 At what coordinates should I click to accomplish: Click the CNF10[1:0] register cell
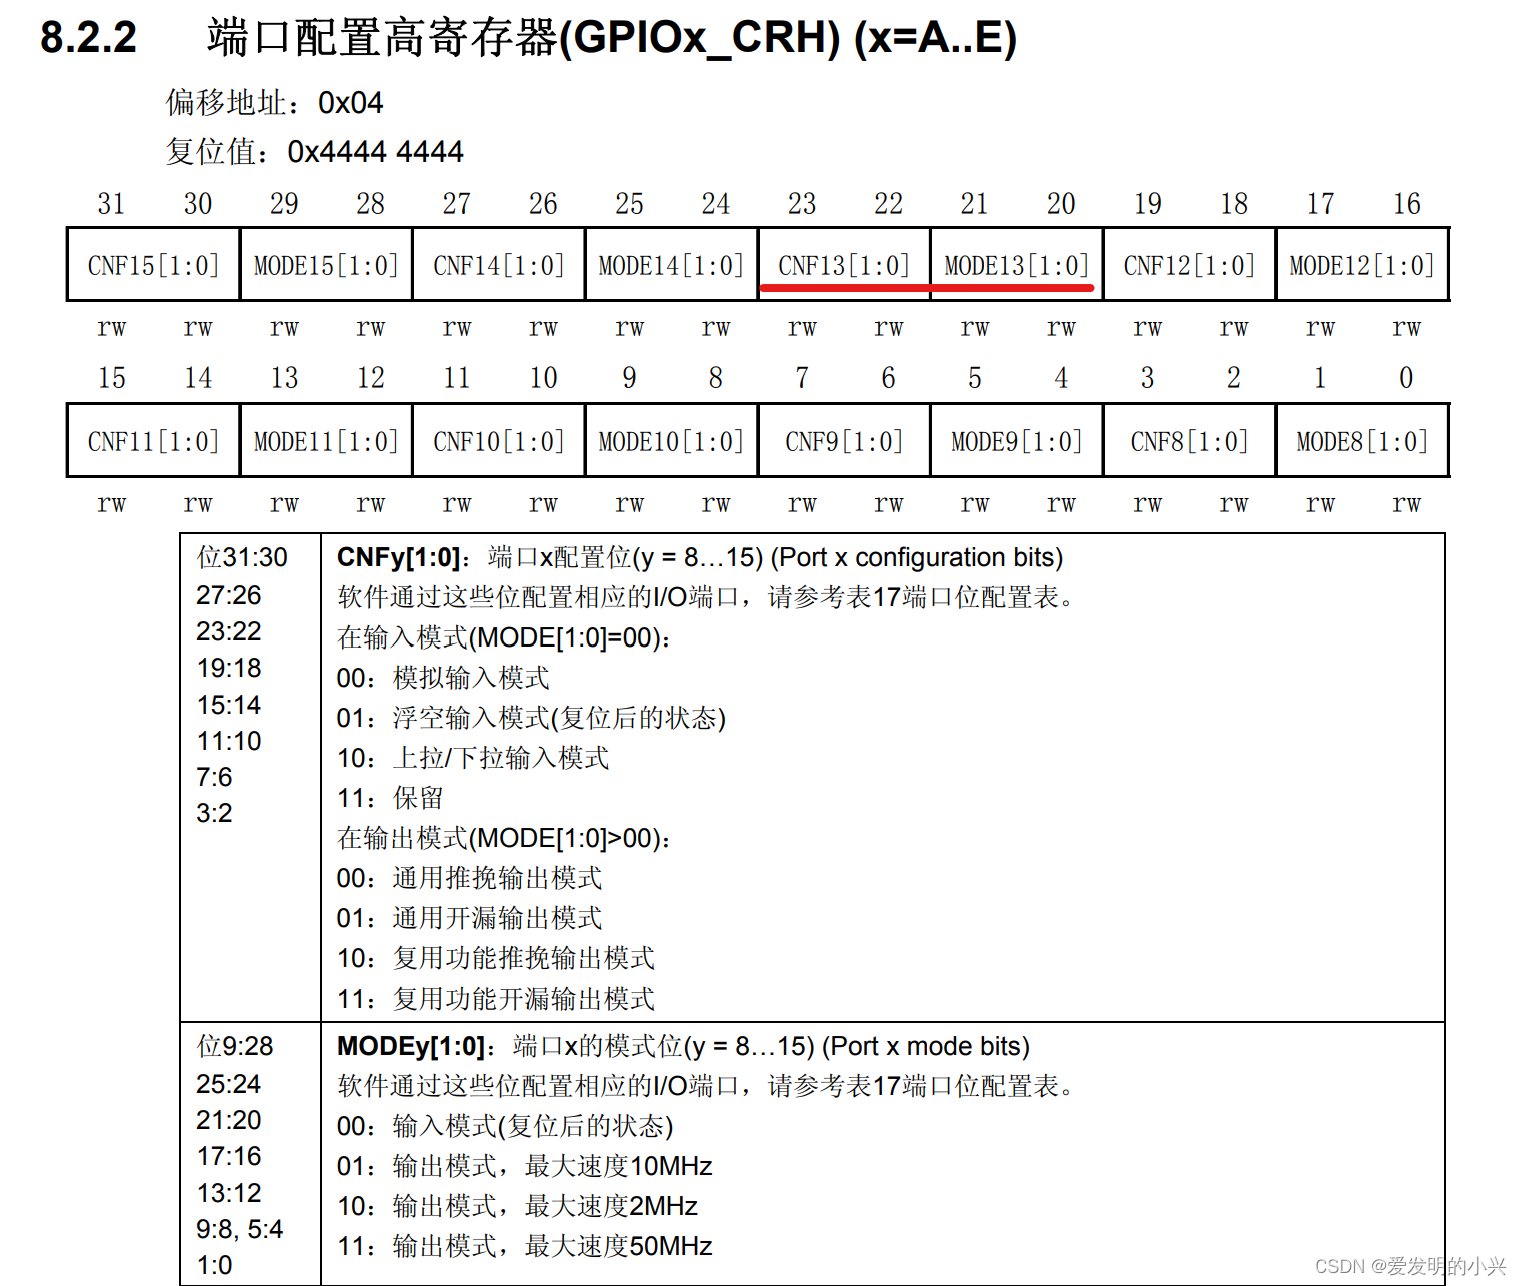[x=499, y=441]
